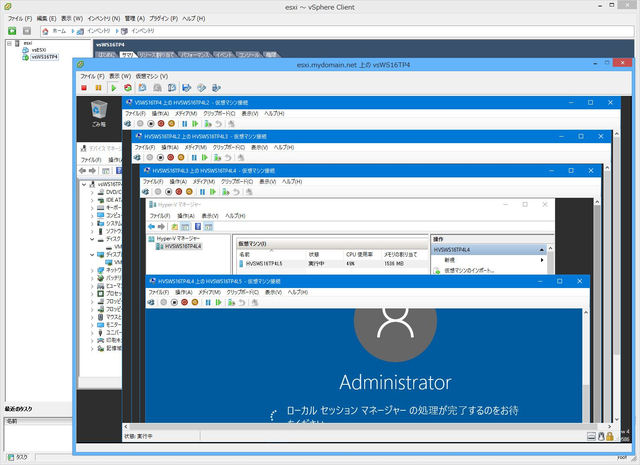Click the padlock icon in the bottom-right status bar
Image resolution: width=640 pixels, height=465 pixels.
pyautogui.click(x=610, y=436)
